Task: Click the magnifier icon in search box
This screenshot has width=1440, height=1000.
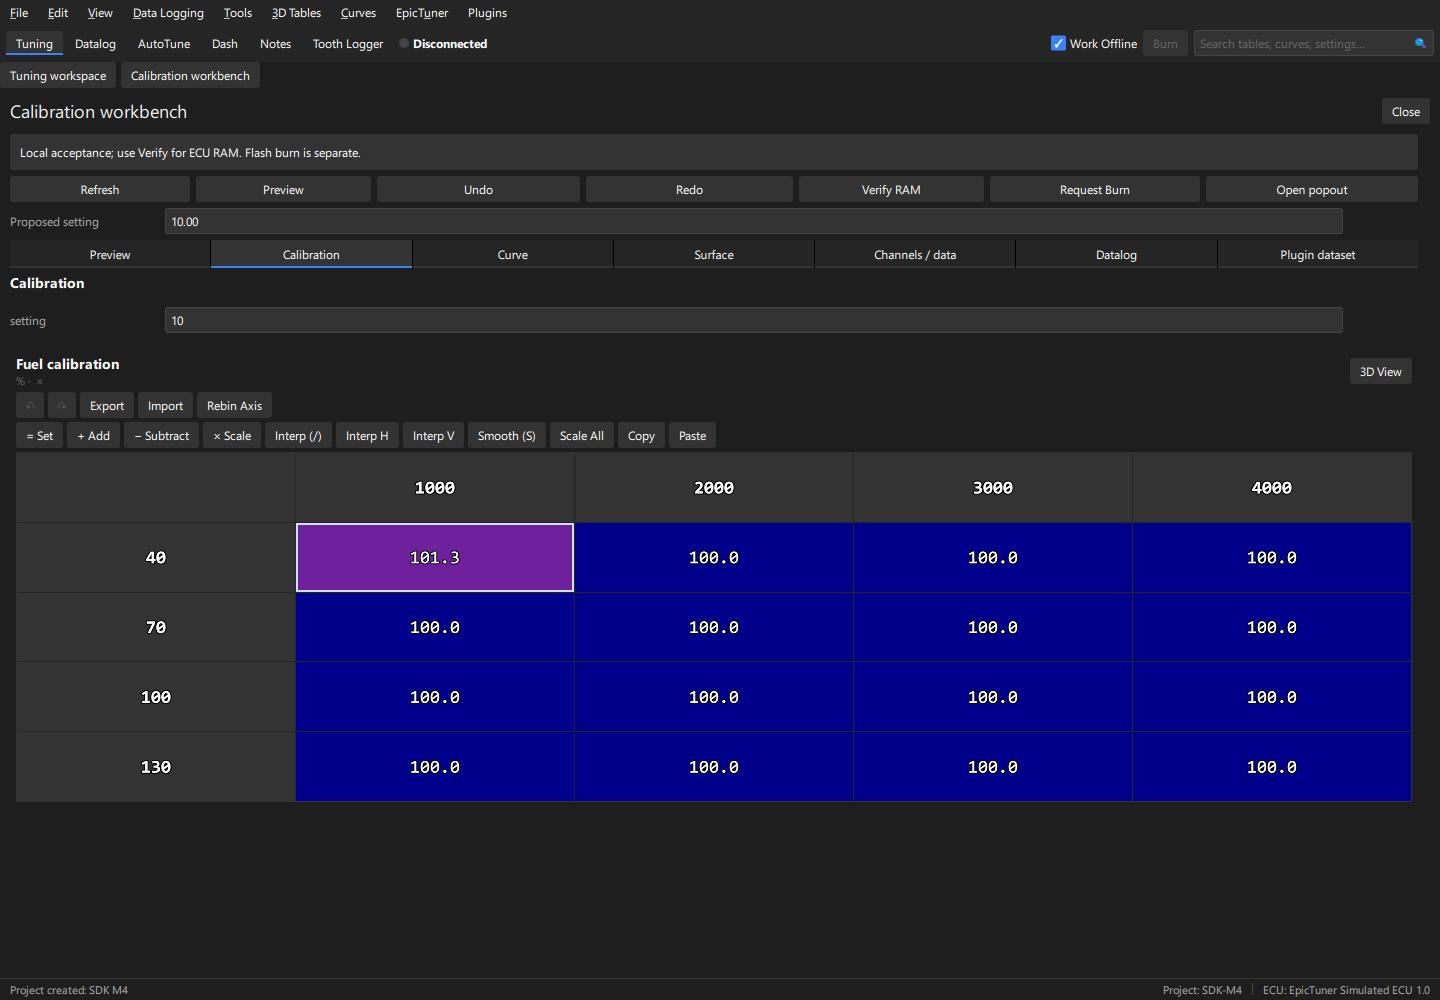Action: pyautogui.click(x=1420, y=43)
